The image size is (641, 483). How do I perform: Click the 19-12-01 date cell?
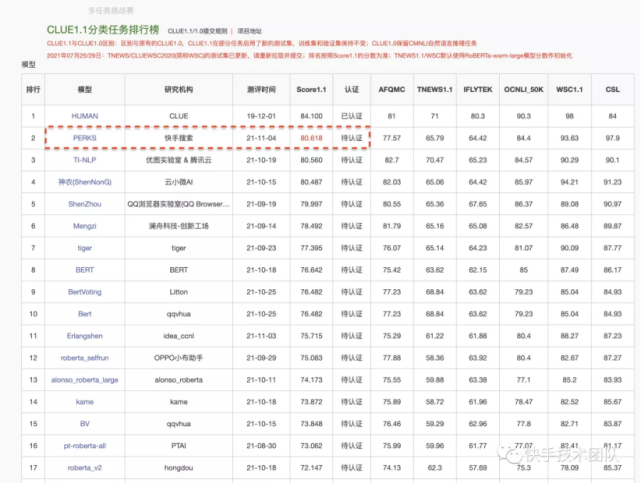[x=261, y=116]
